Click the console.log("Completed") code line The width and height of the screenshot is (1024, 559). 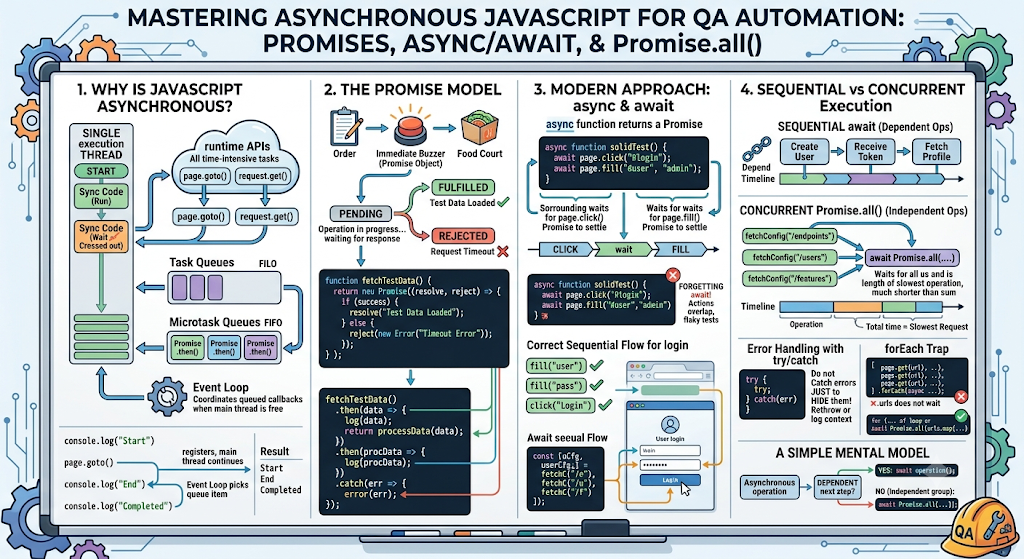[118, 505]
